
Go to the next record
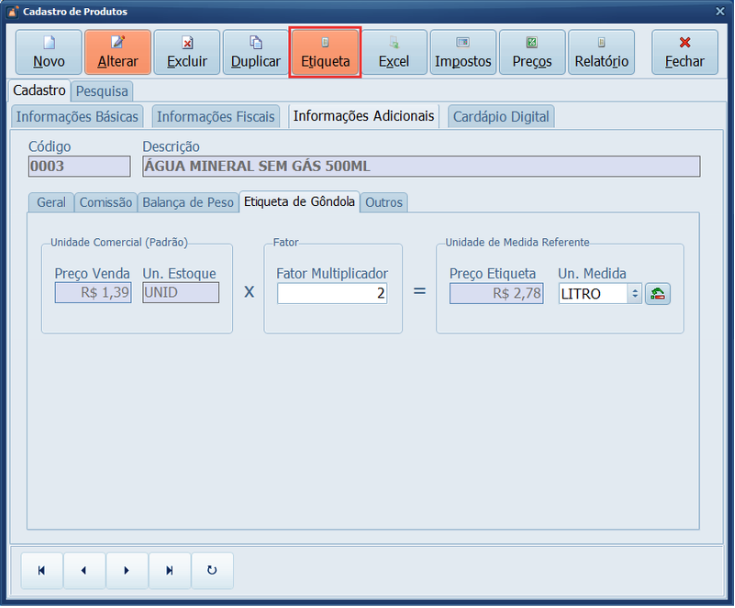tap(127, 570)
